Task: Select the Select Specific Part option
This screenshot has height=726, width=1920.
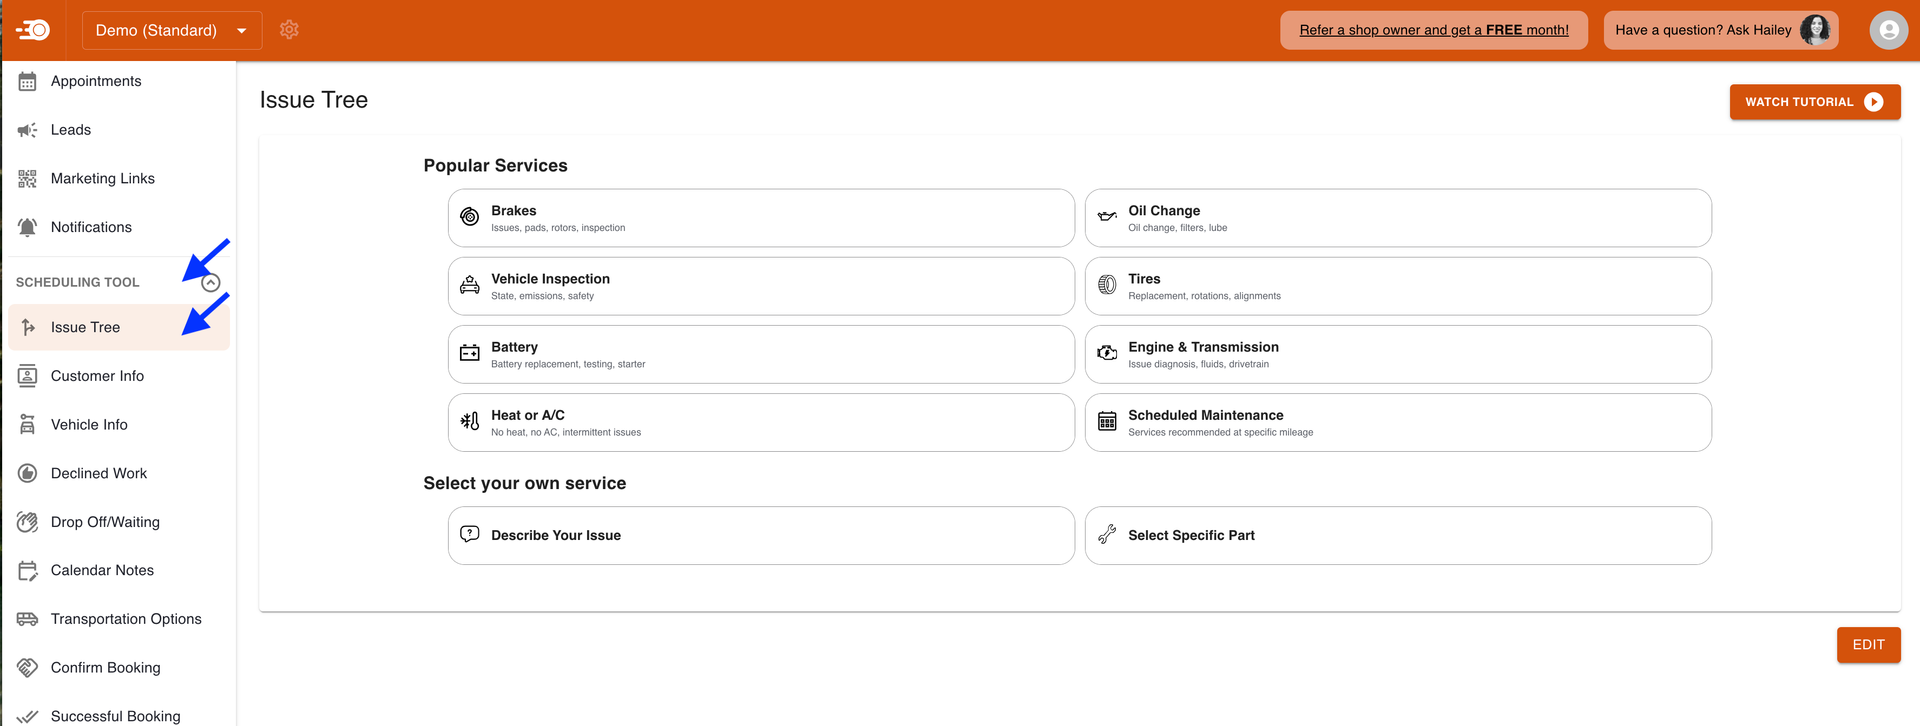Action: click(x=1398, y=535)
